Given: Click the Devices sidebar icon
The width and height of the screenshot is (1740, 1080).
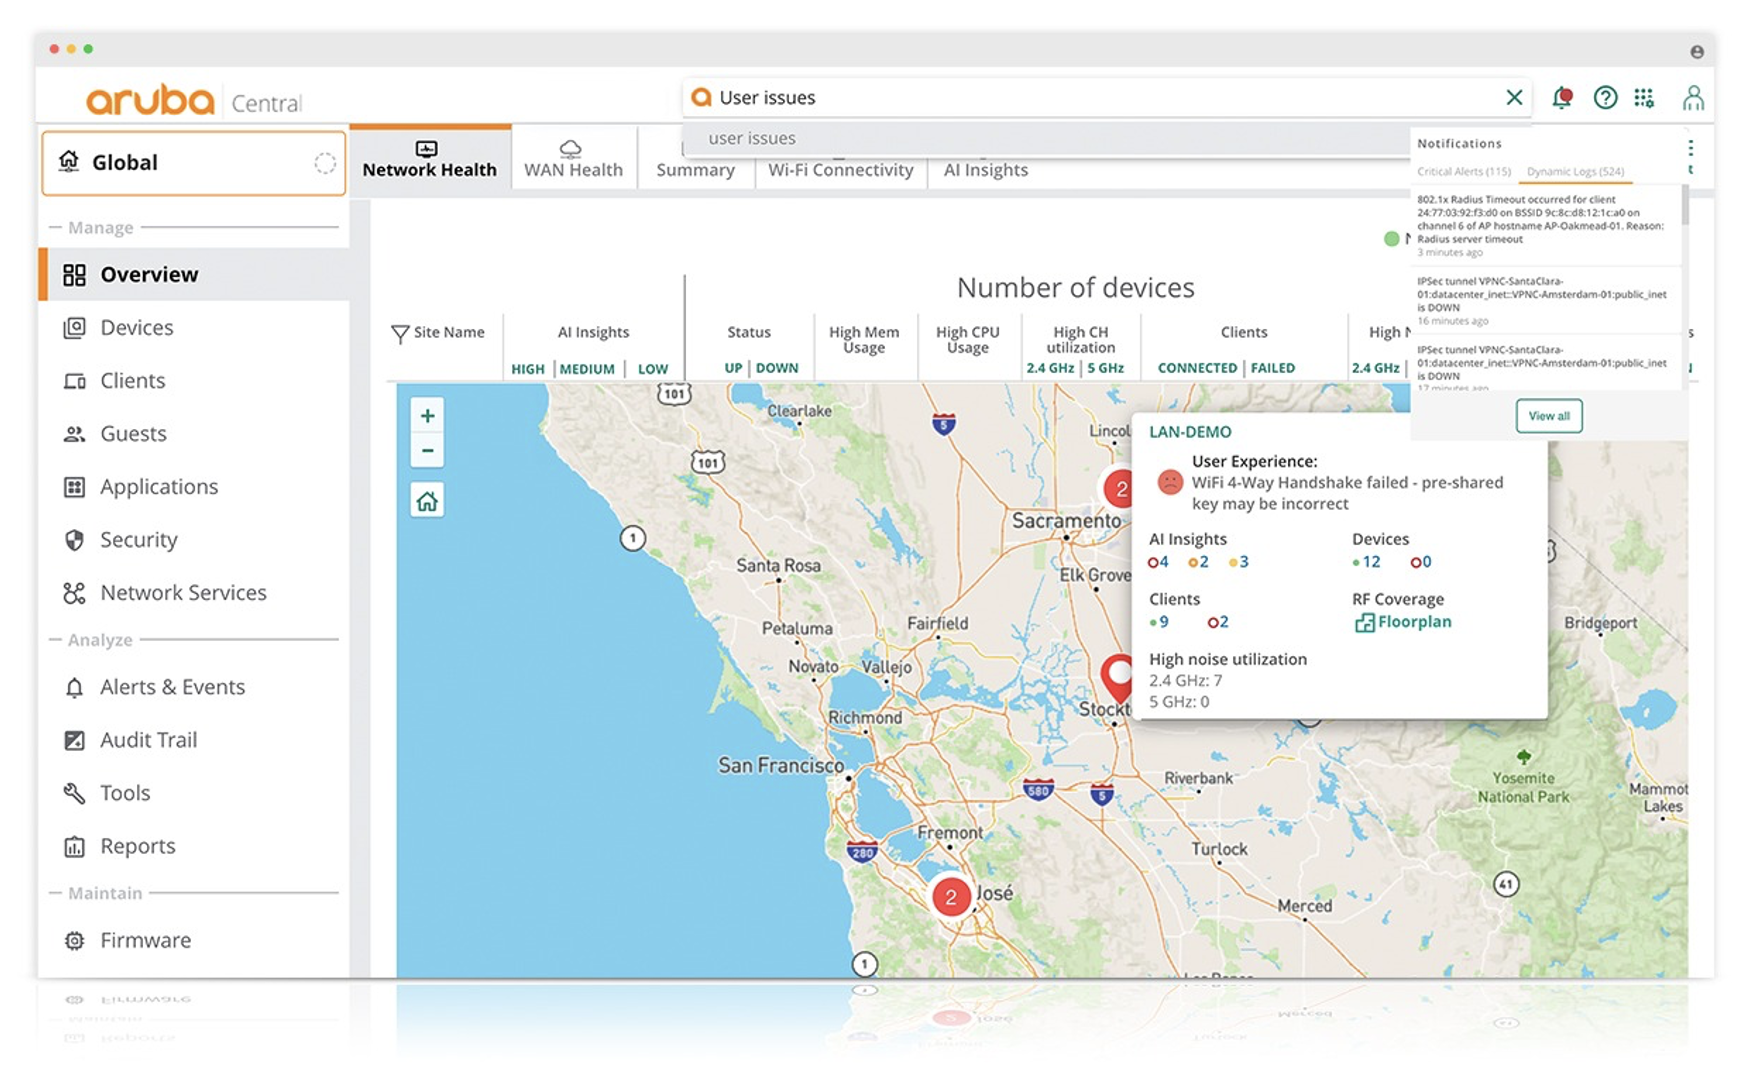Looking at the screenshot, I should coord(74,328).
